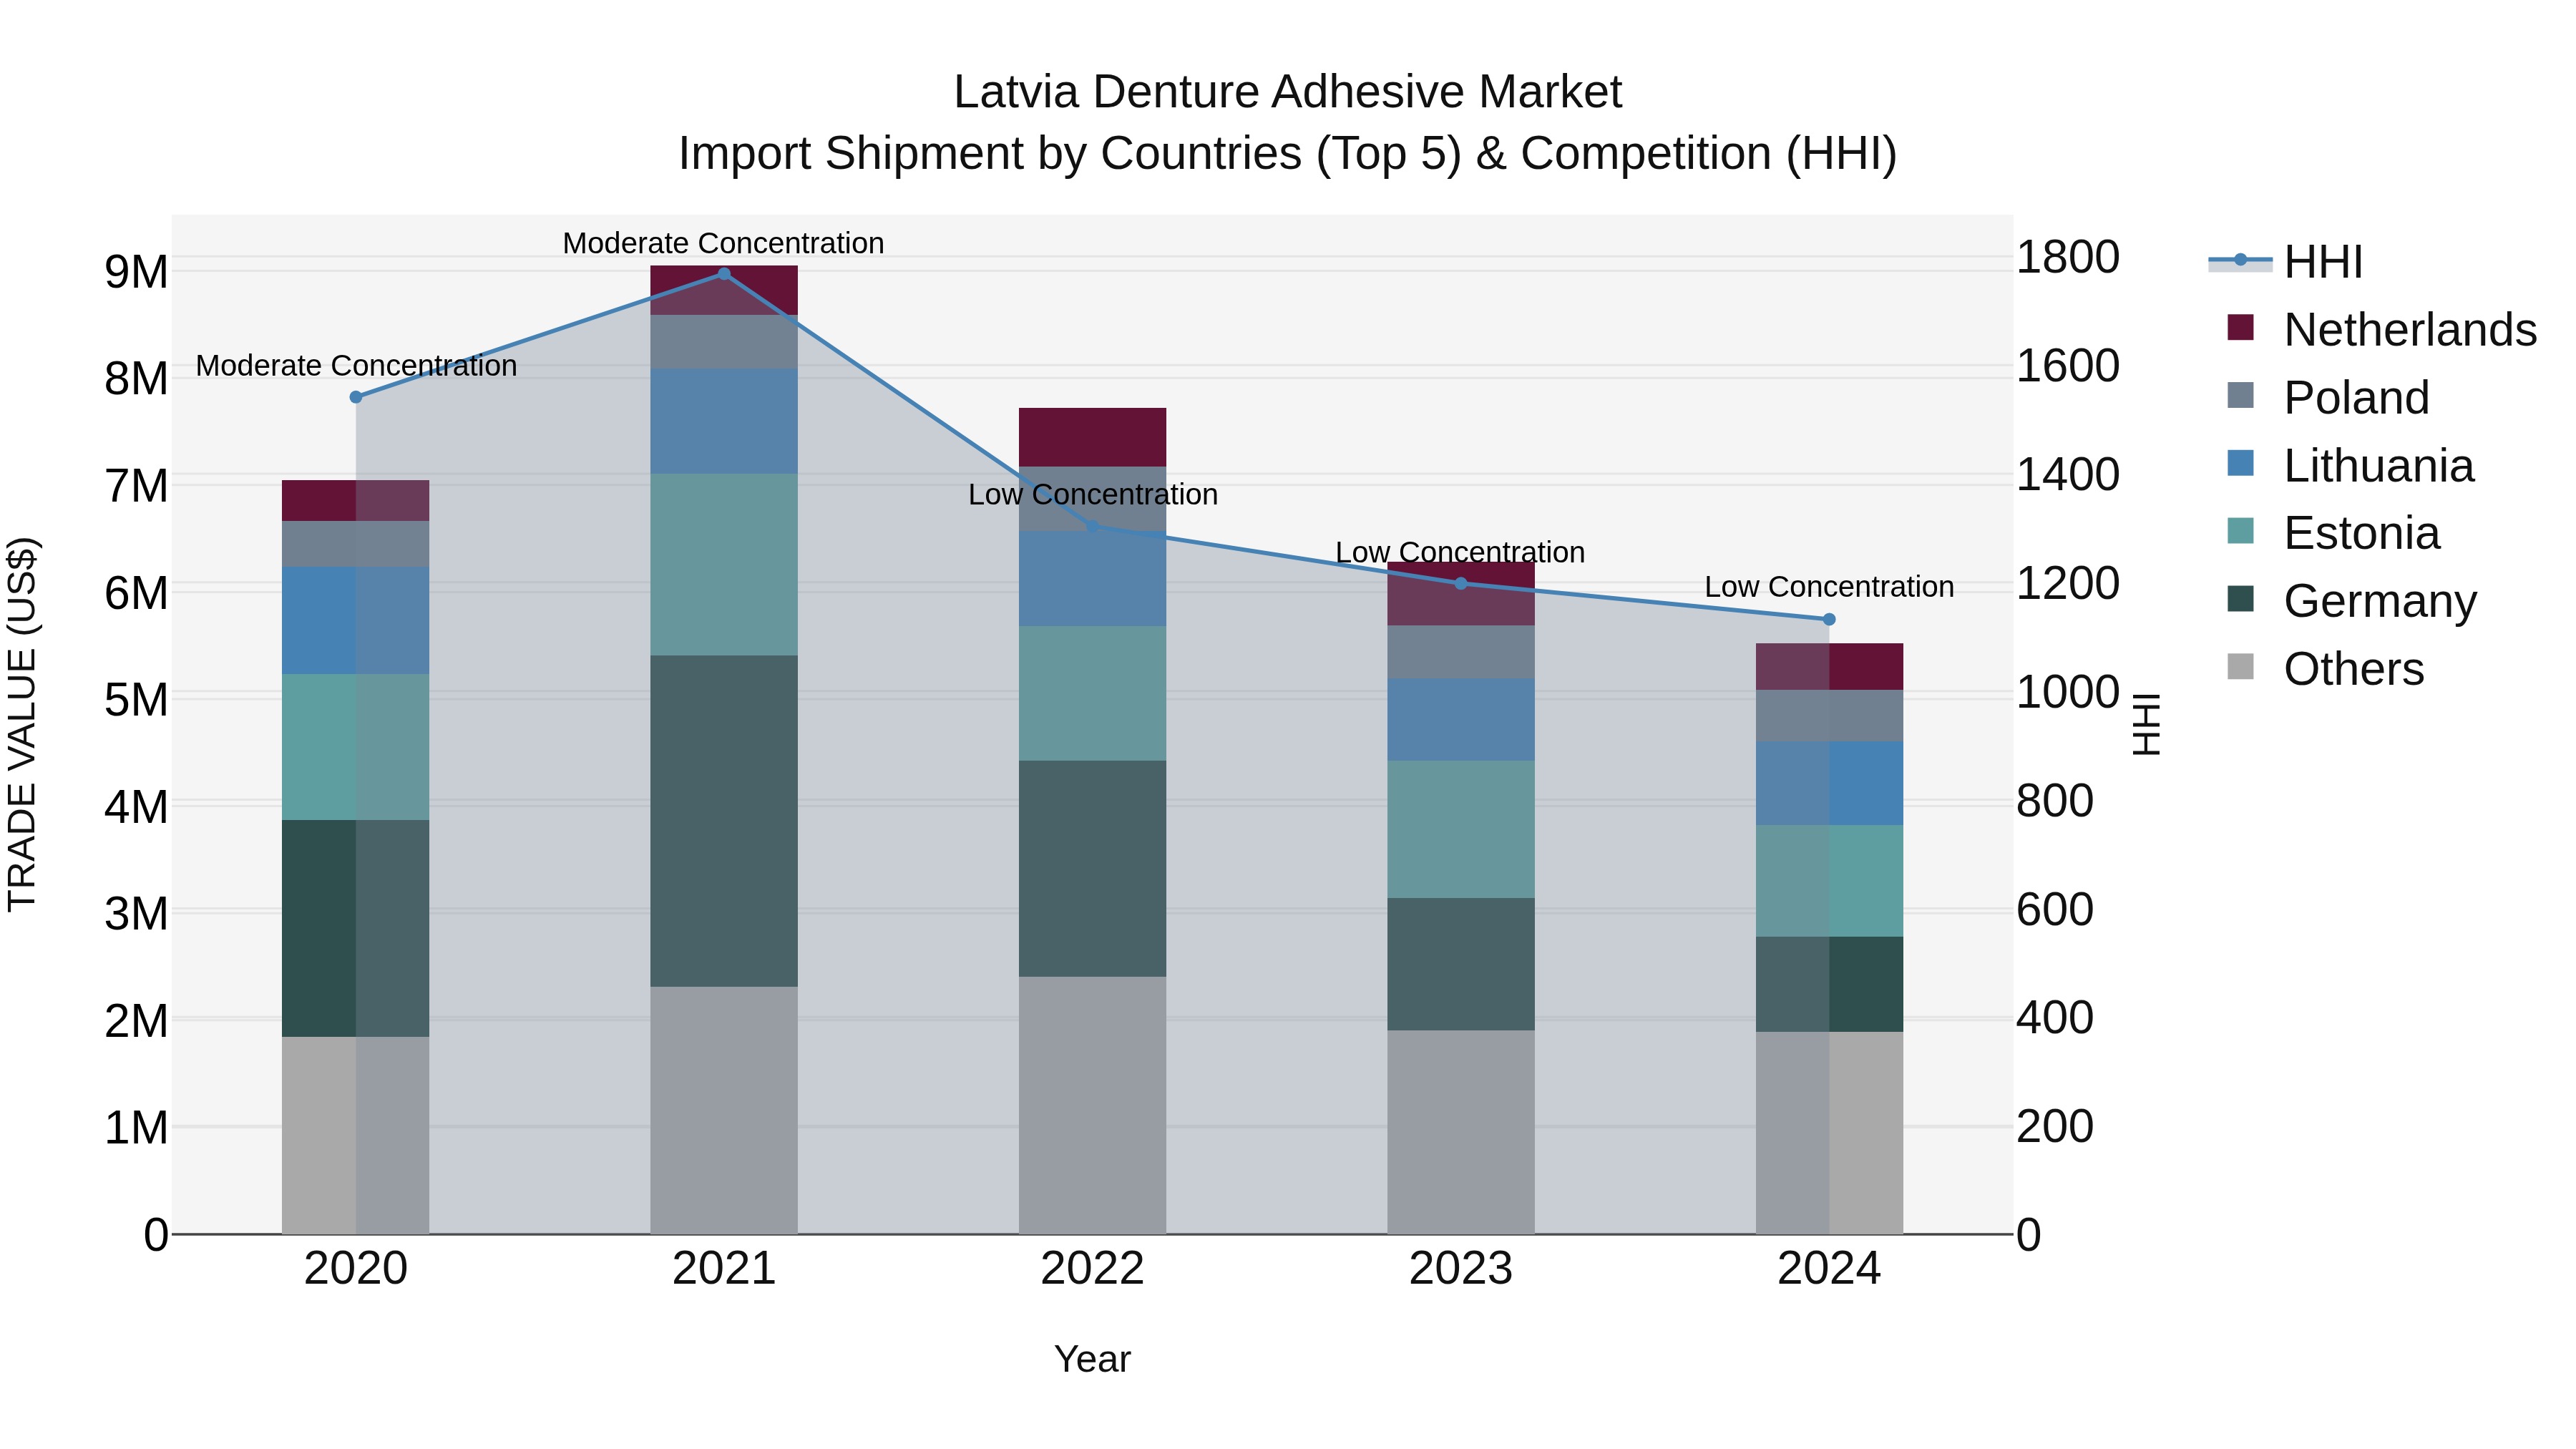Image resolution: width=2576 pixels, height=1449 pixels.
Task: Click the 5M left-axis tick label
Action: coord(137,699)
